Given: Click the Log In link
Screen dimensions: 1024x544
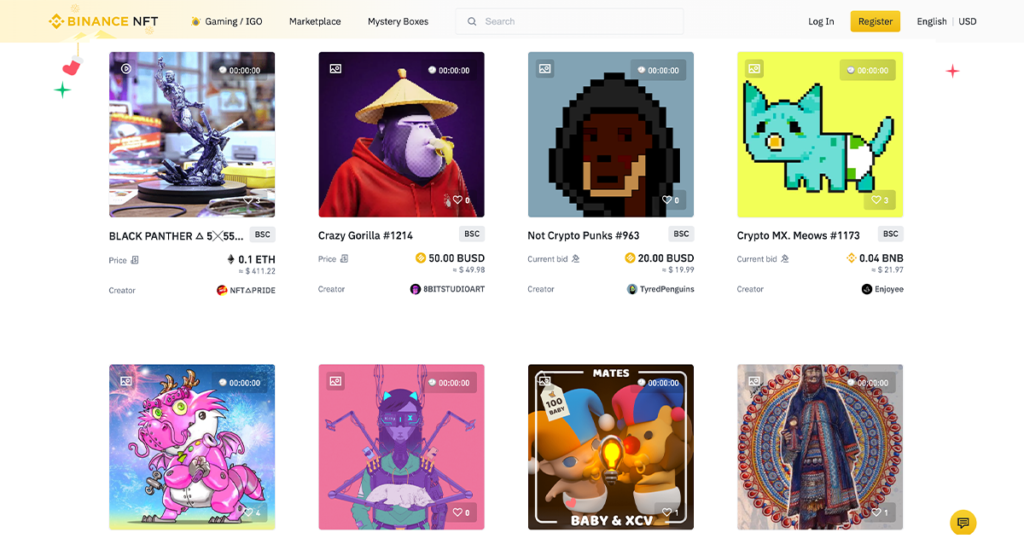Looking at the screenshot, I should pos(821,22).
